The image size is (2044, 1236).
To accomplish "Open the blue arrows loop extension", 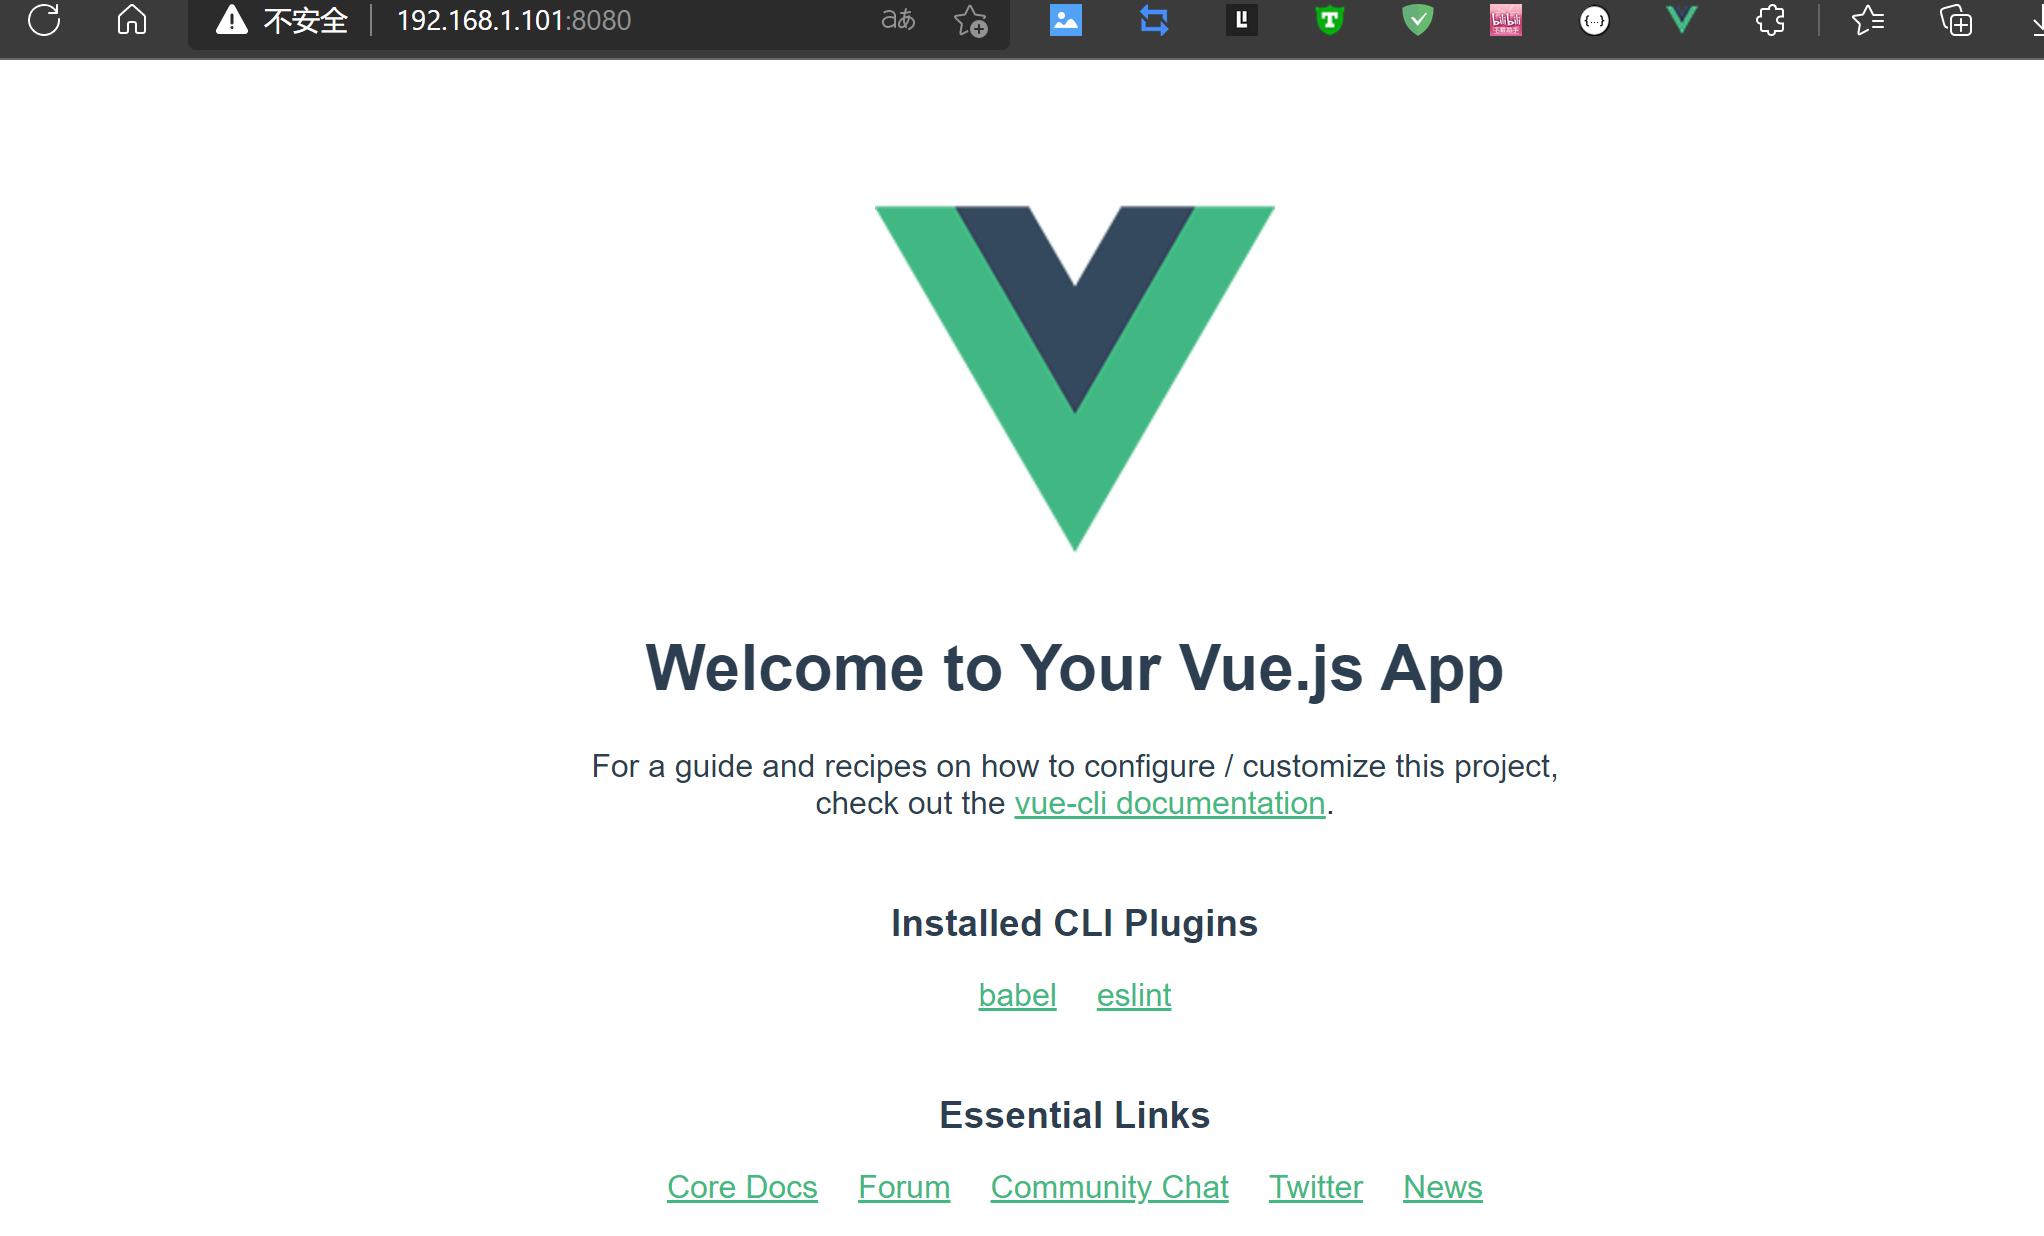I will (x=1154, y=20).
